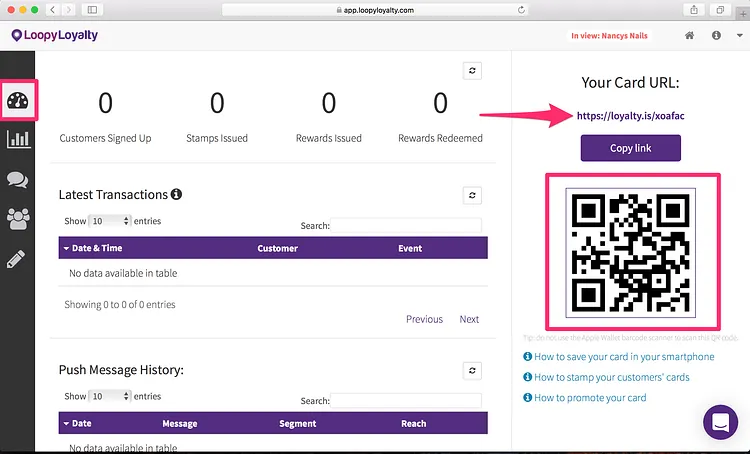
Task: Click the card QR code image
Action: 630,253
